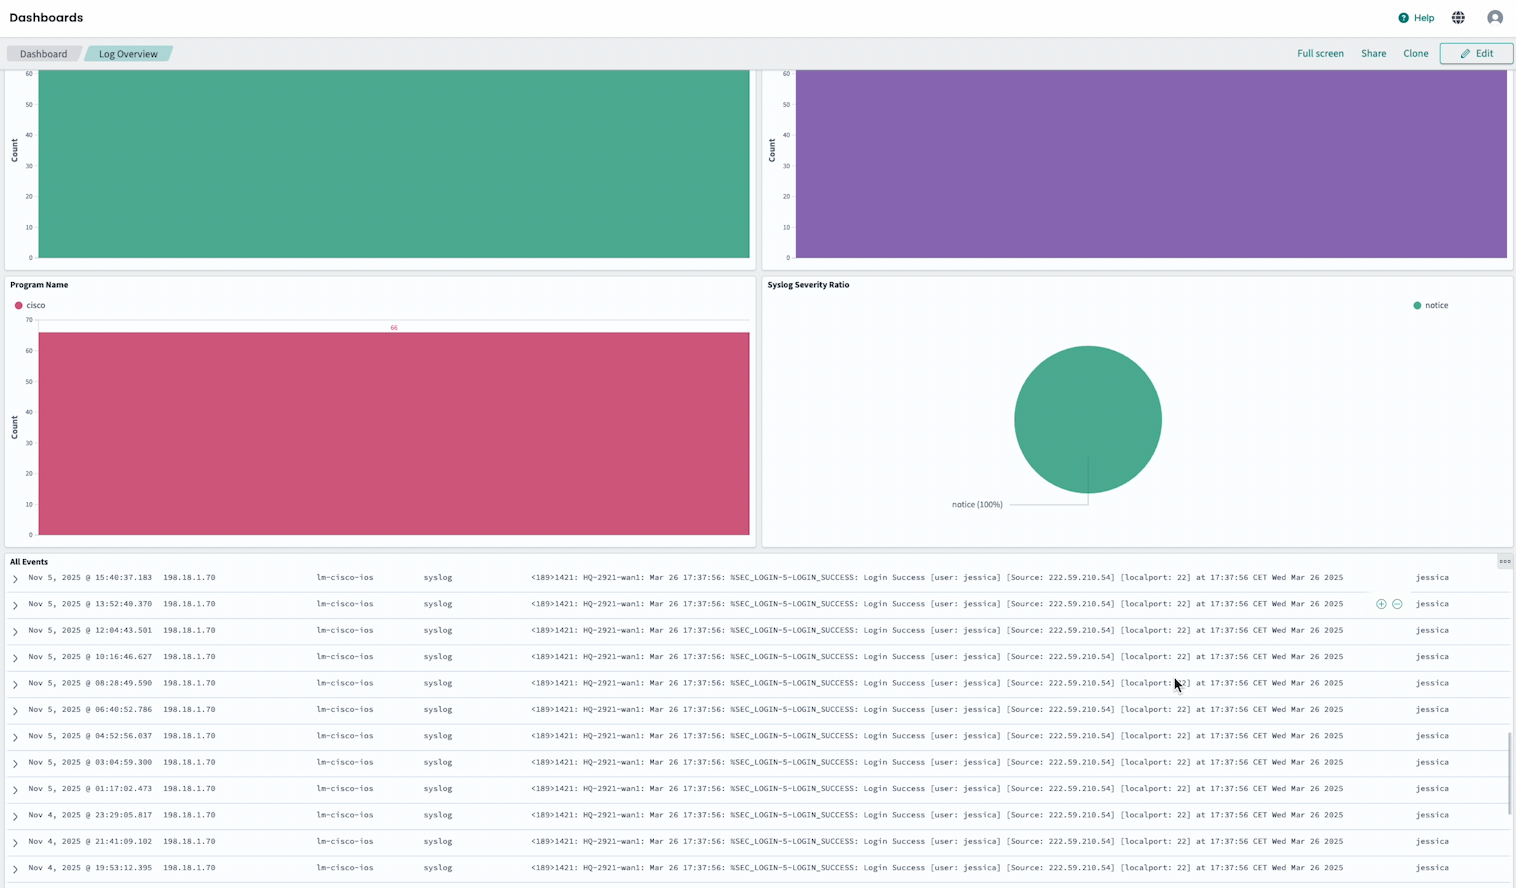Toggle the notice legend entry

1430,305
